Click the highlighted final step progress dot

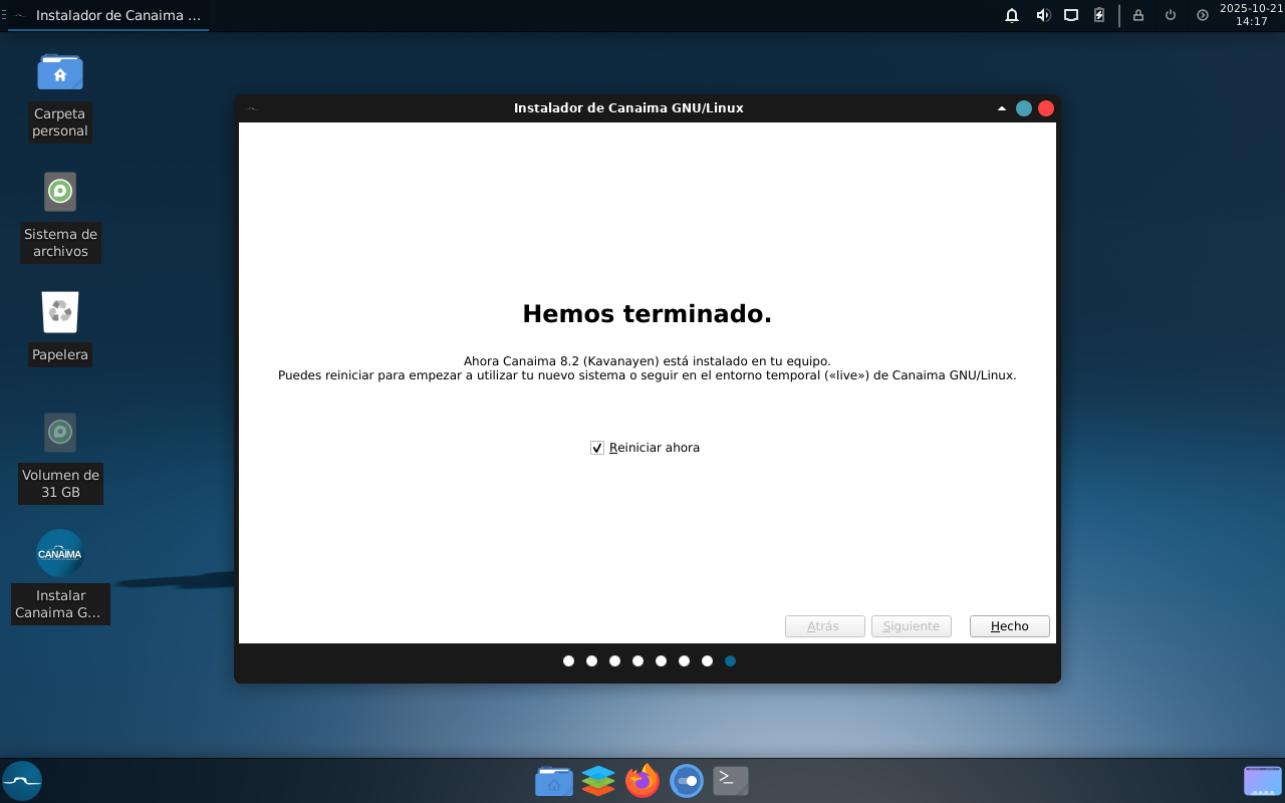(x=730, y=661)
